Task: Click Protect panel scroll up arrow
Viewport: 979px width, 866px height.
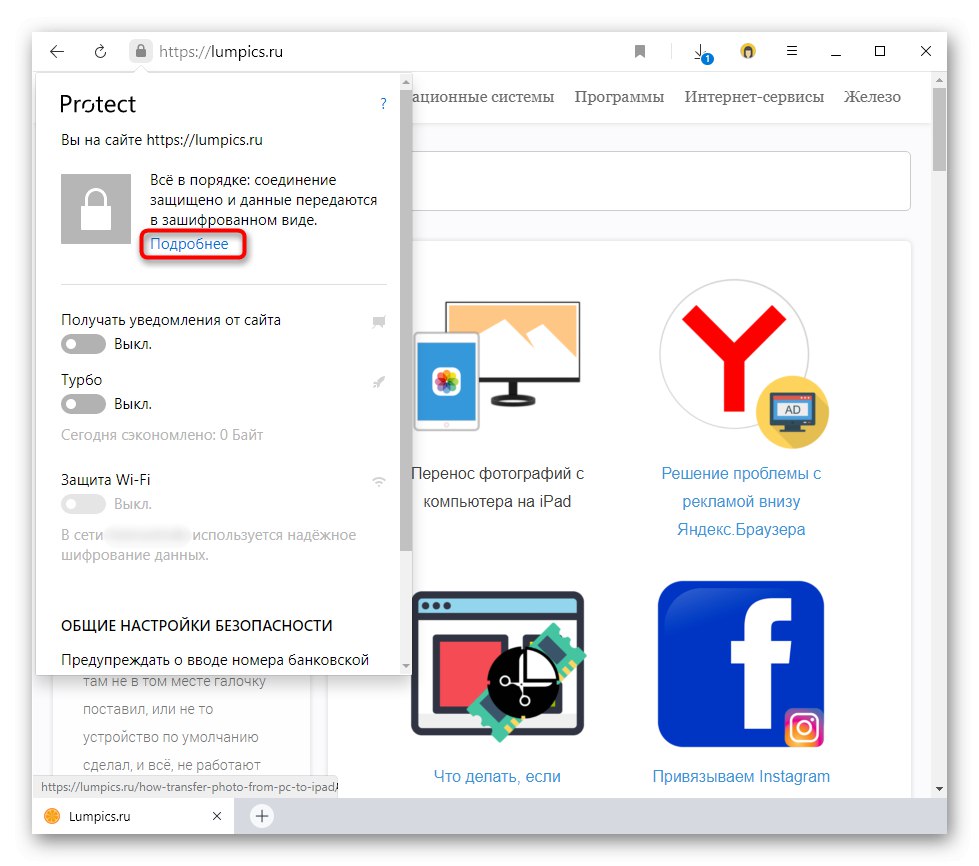Action: [x=406, y=82]
